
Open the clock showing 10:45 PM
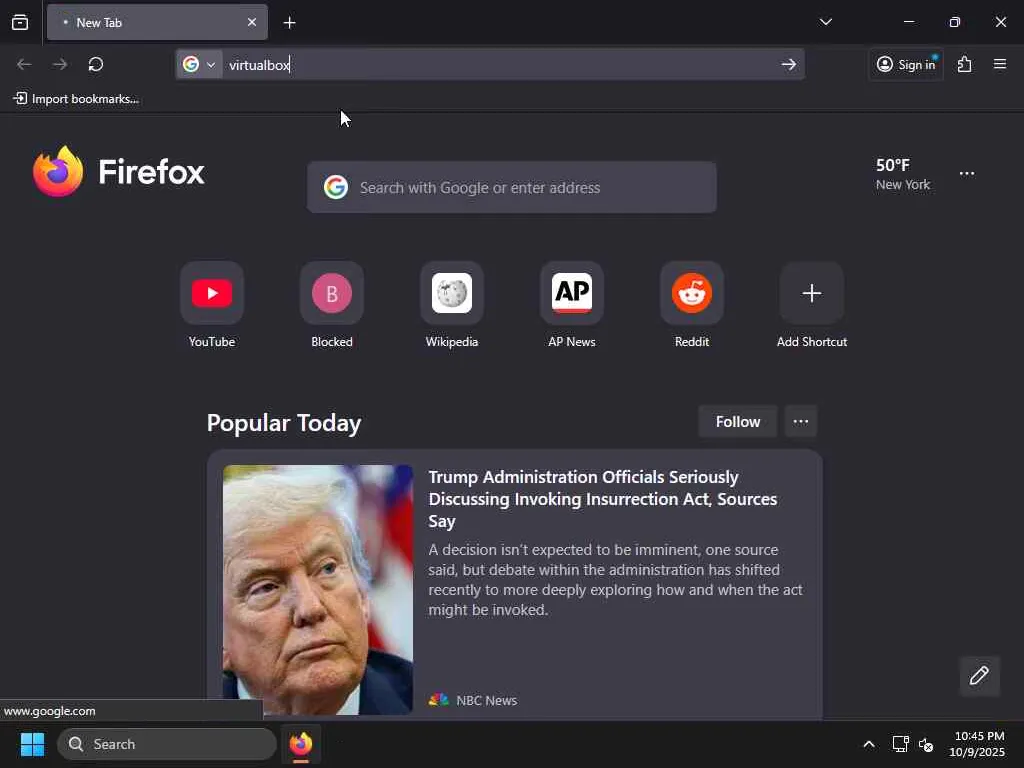tap(977, 744)
